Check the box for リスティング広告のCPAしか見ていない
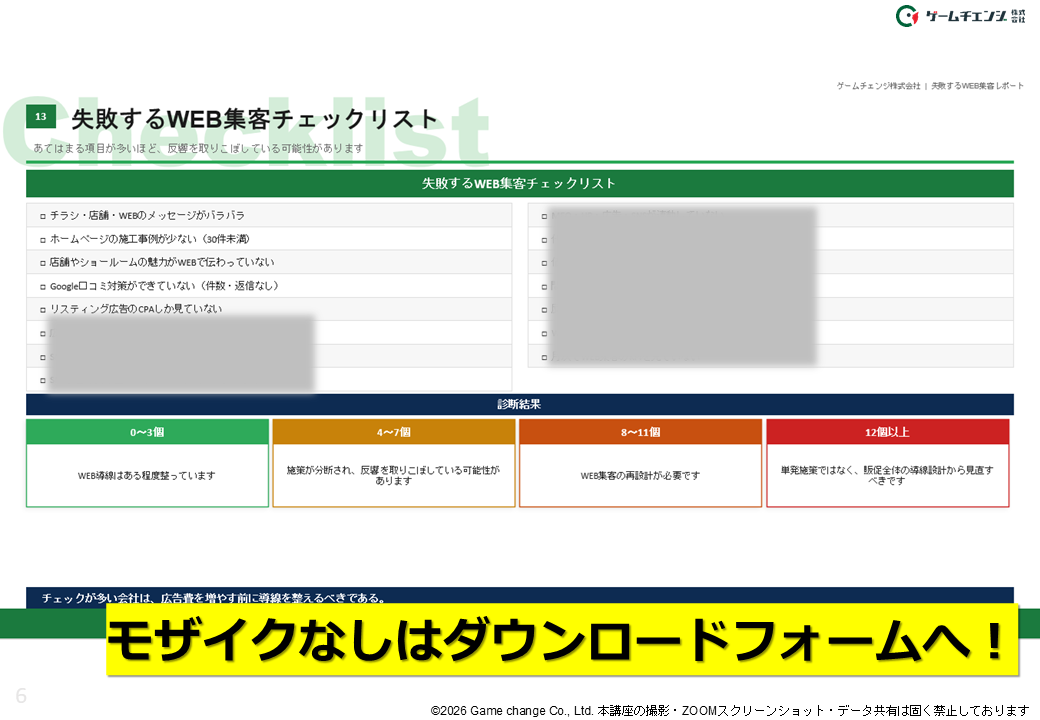The width and height of the screenshot is (1040, 720). tap(43, 310)
